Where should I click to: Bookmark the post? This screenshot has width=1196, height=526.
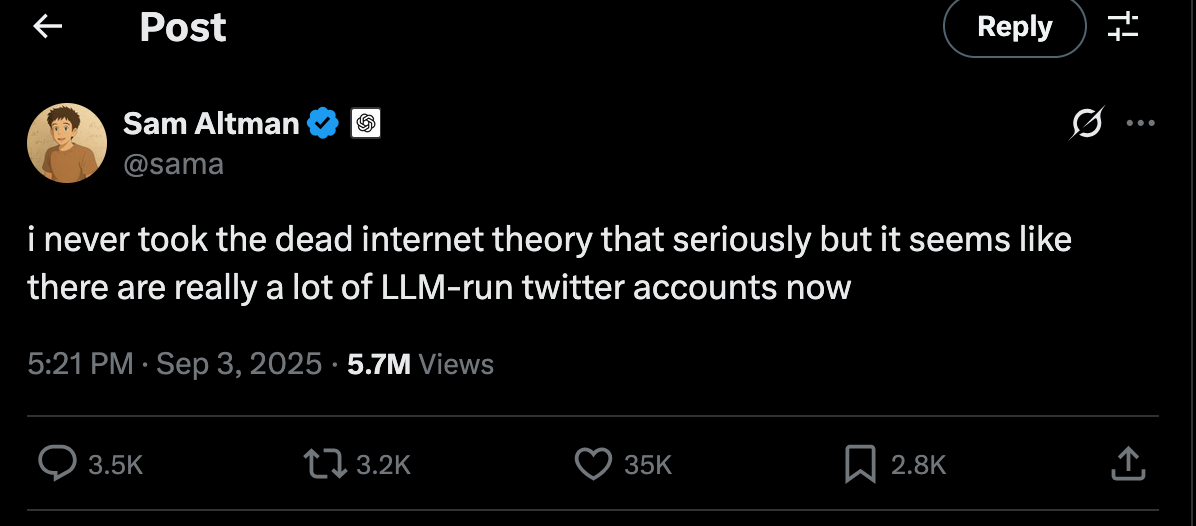859,463
